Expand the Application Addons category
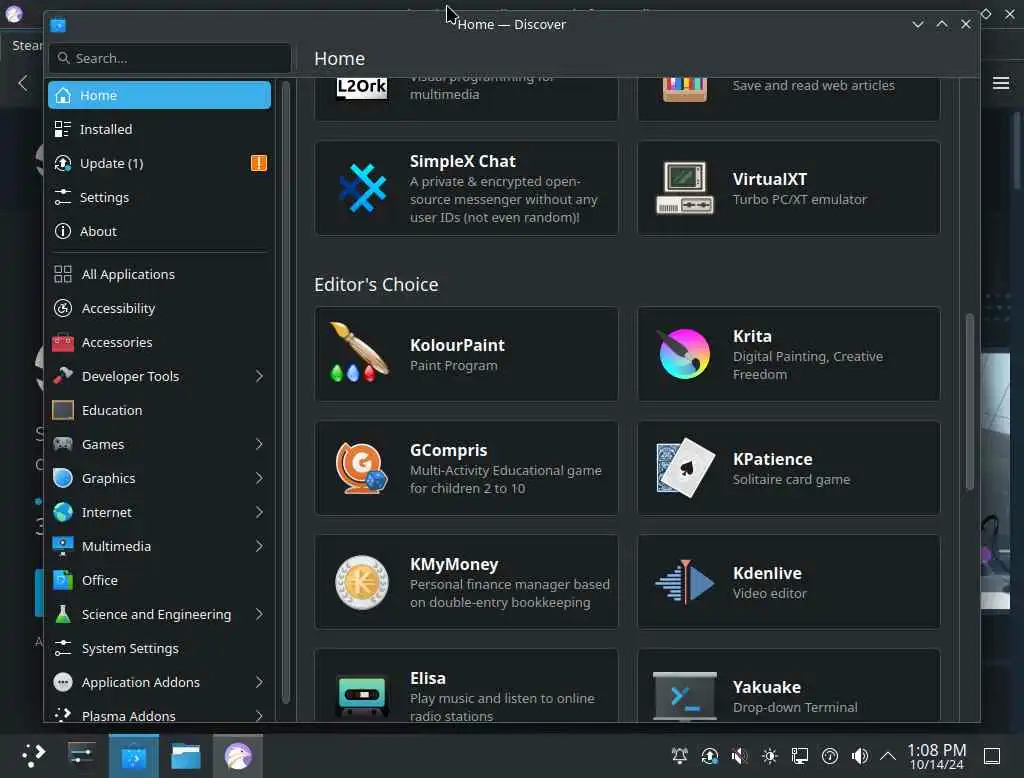1024x778 pixels. coord(259,682)
